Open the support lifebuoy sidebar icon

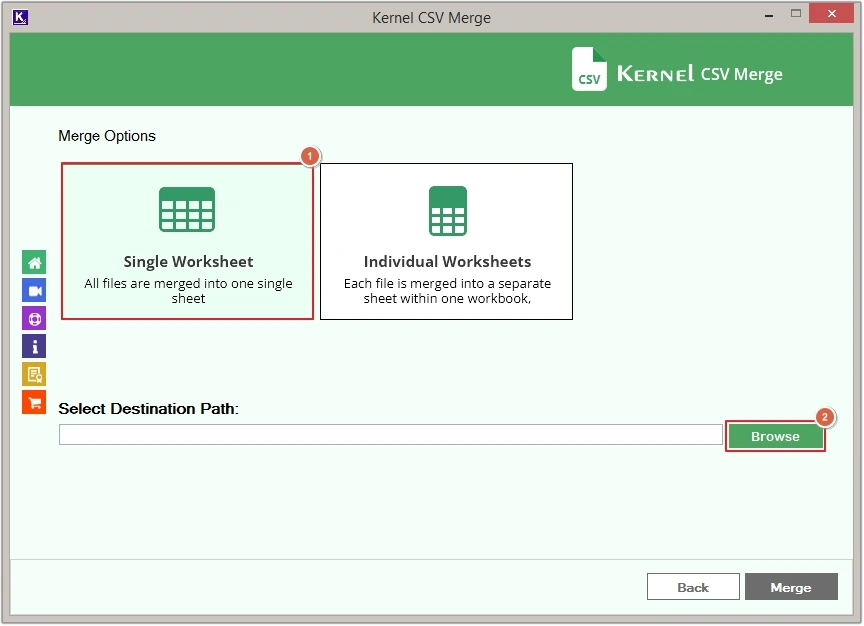click(34, 319)
